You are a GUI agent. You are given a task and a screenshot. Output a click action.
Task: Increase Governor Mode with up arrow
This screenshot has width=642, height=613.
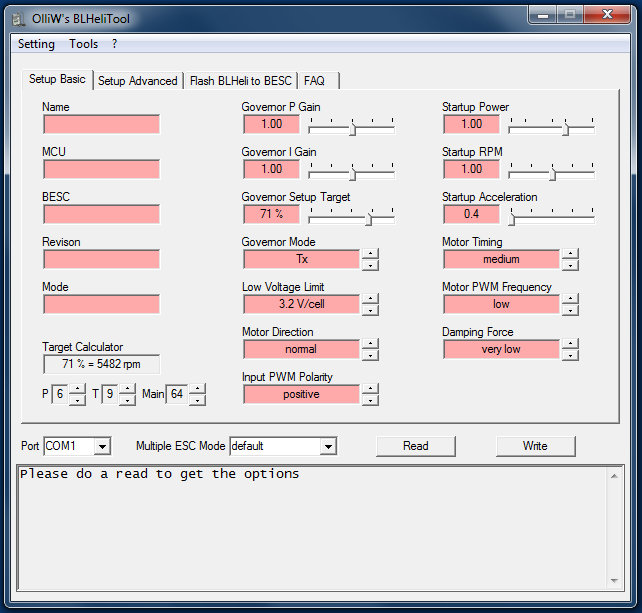(370, 254)
